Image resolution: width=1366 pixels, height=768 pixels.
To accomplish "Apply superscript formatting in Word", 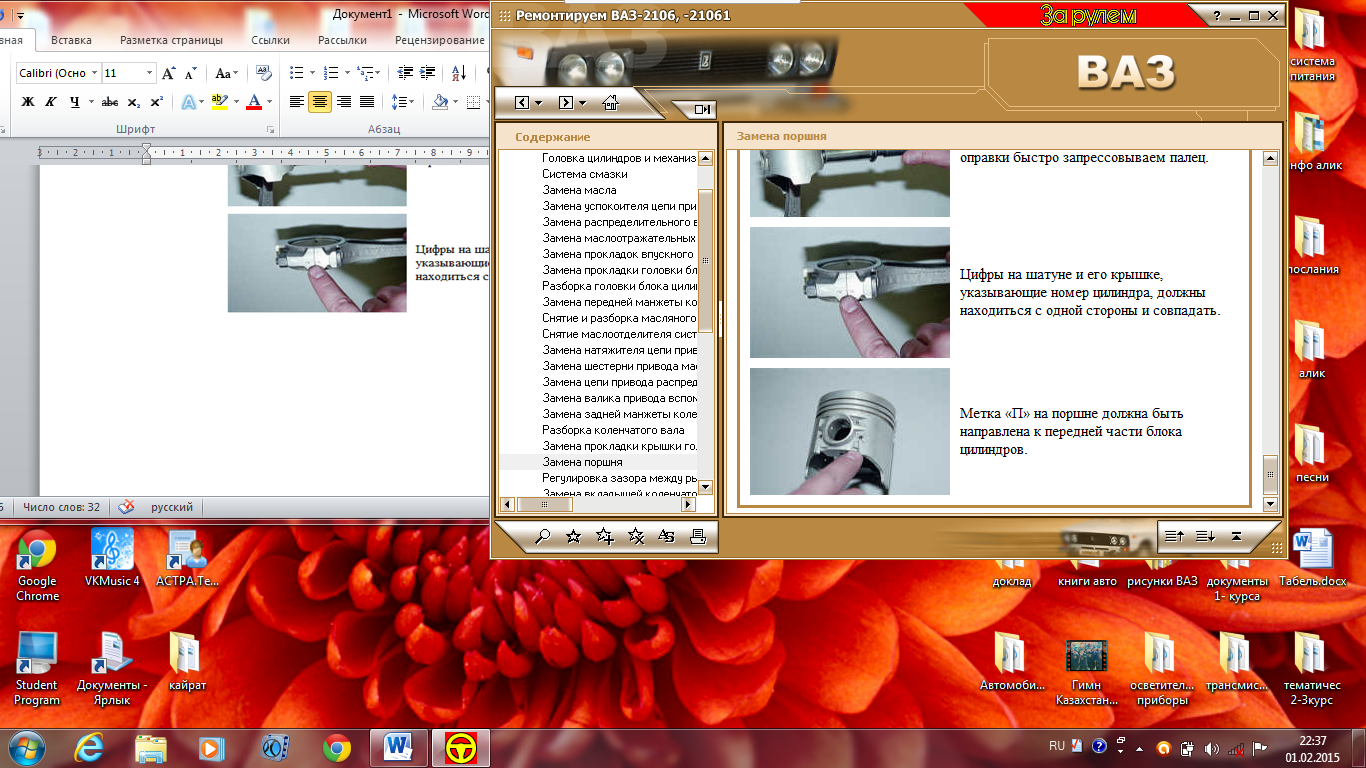I will [x=156, y=102].
